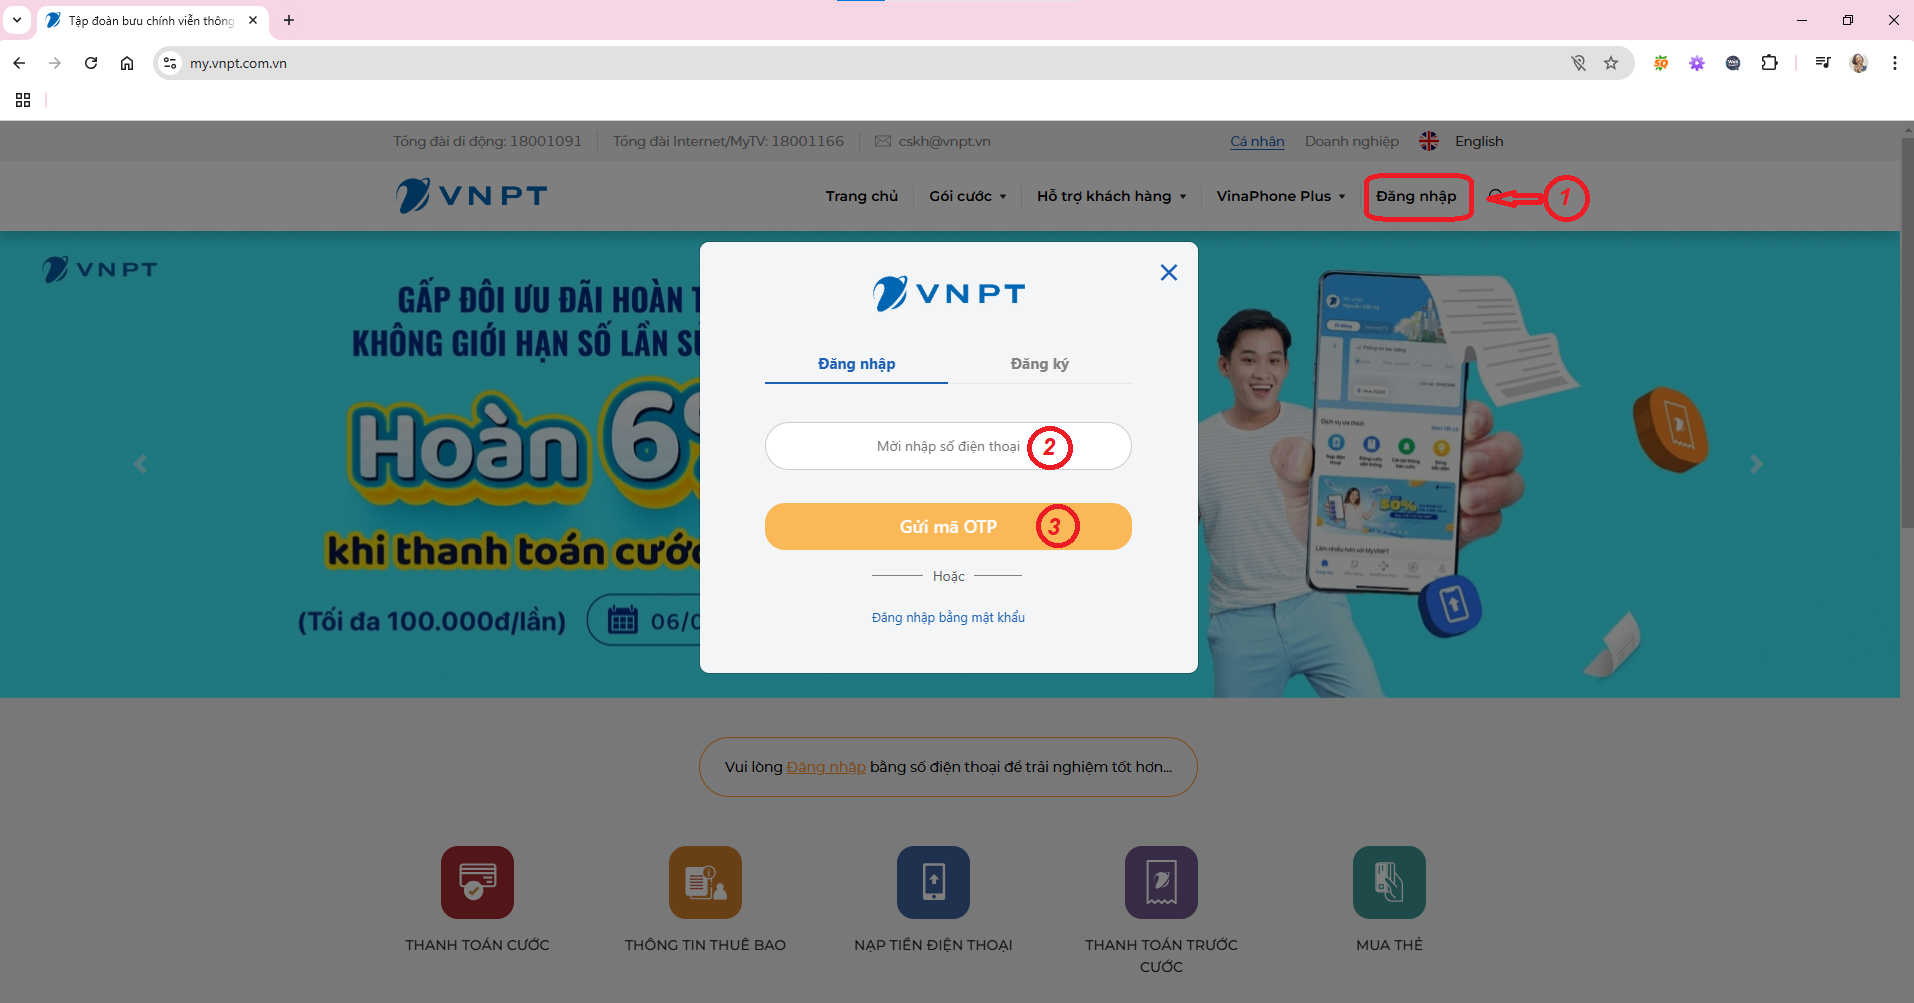Click the Gửi mã OTP button
Image resolution: width=1914 pixels, height=1003 pixels.
[x=948, y=526]
